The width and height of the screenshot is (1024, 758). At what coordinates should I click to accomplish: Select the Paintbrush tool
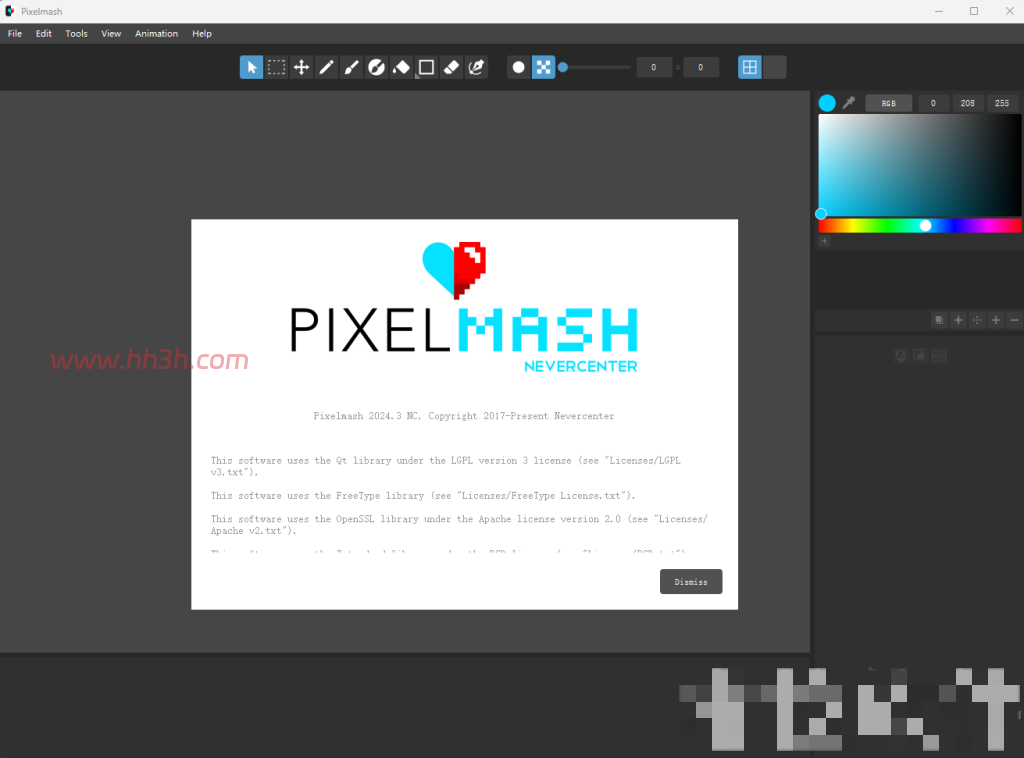(351, 67)
